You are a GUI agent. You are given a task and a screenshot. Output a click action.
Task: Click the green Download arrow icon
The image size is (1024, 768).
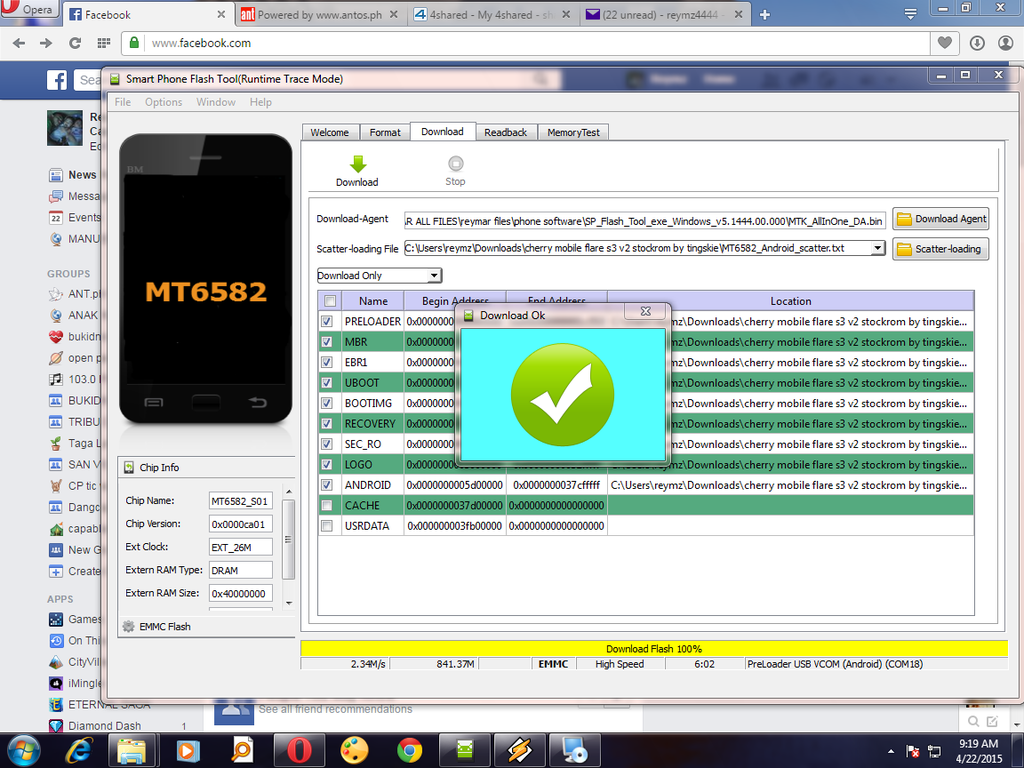[357, 165]
